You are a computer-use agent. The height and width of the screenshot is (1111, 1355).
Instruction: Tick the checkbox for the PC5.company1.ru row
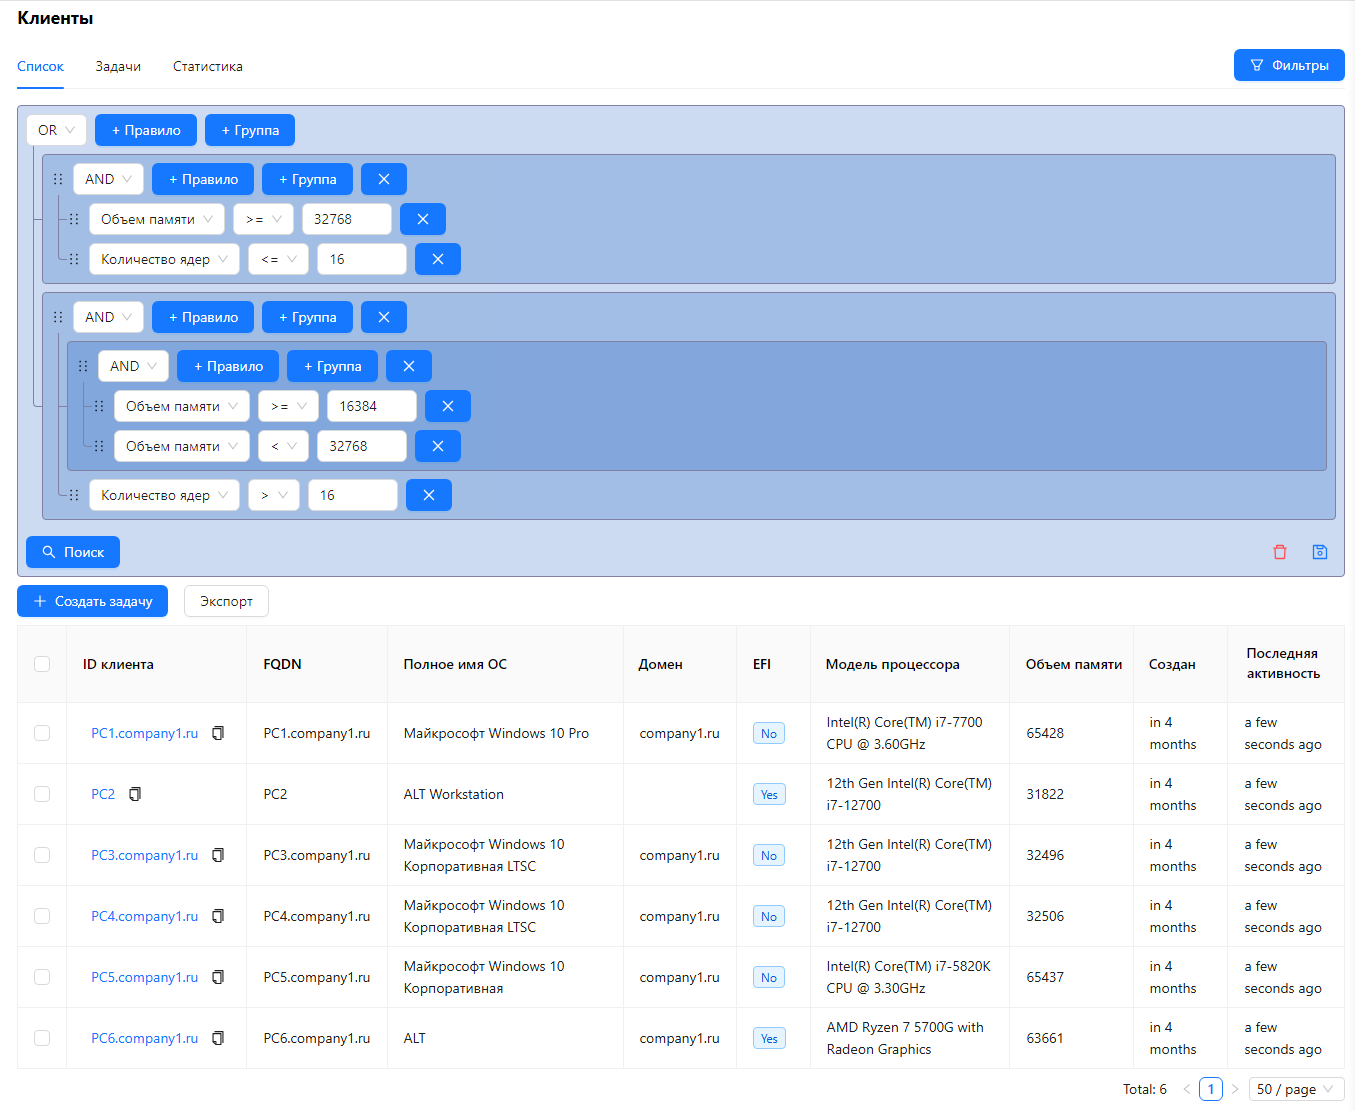[x=42, y=977]
